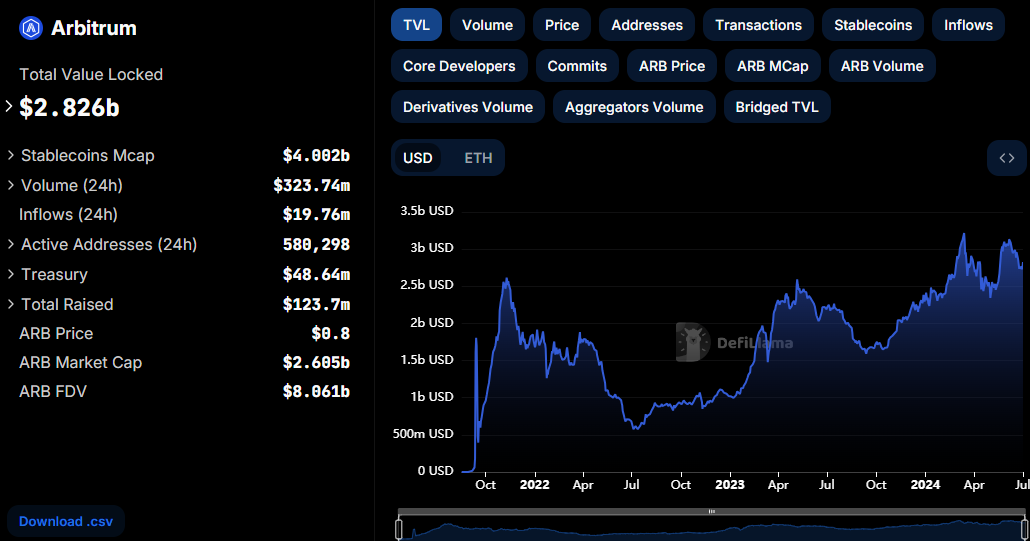Click the $8.061b FDV value

coord(316,391)
